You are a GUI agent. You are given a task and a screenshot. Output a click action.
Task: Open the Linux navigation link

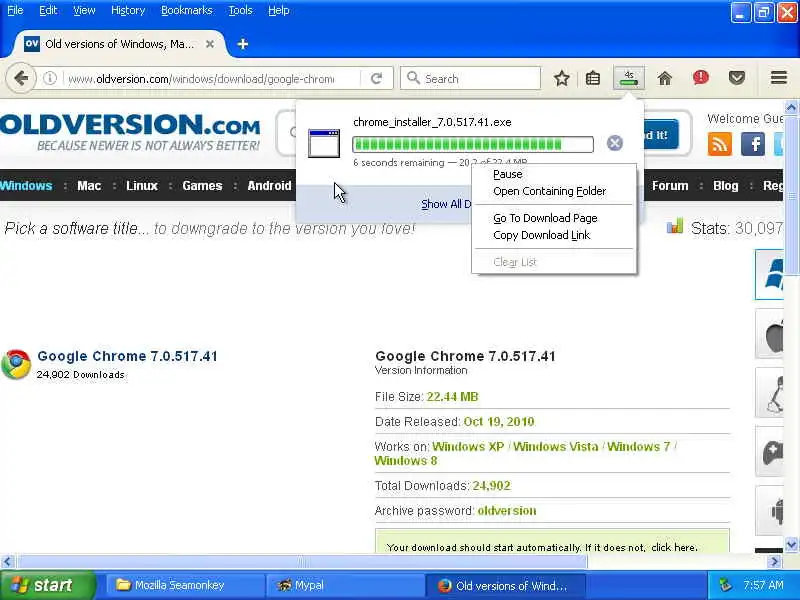pos(142,186)
